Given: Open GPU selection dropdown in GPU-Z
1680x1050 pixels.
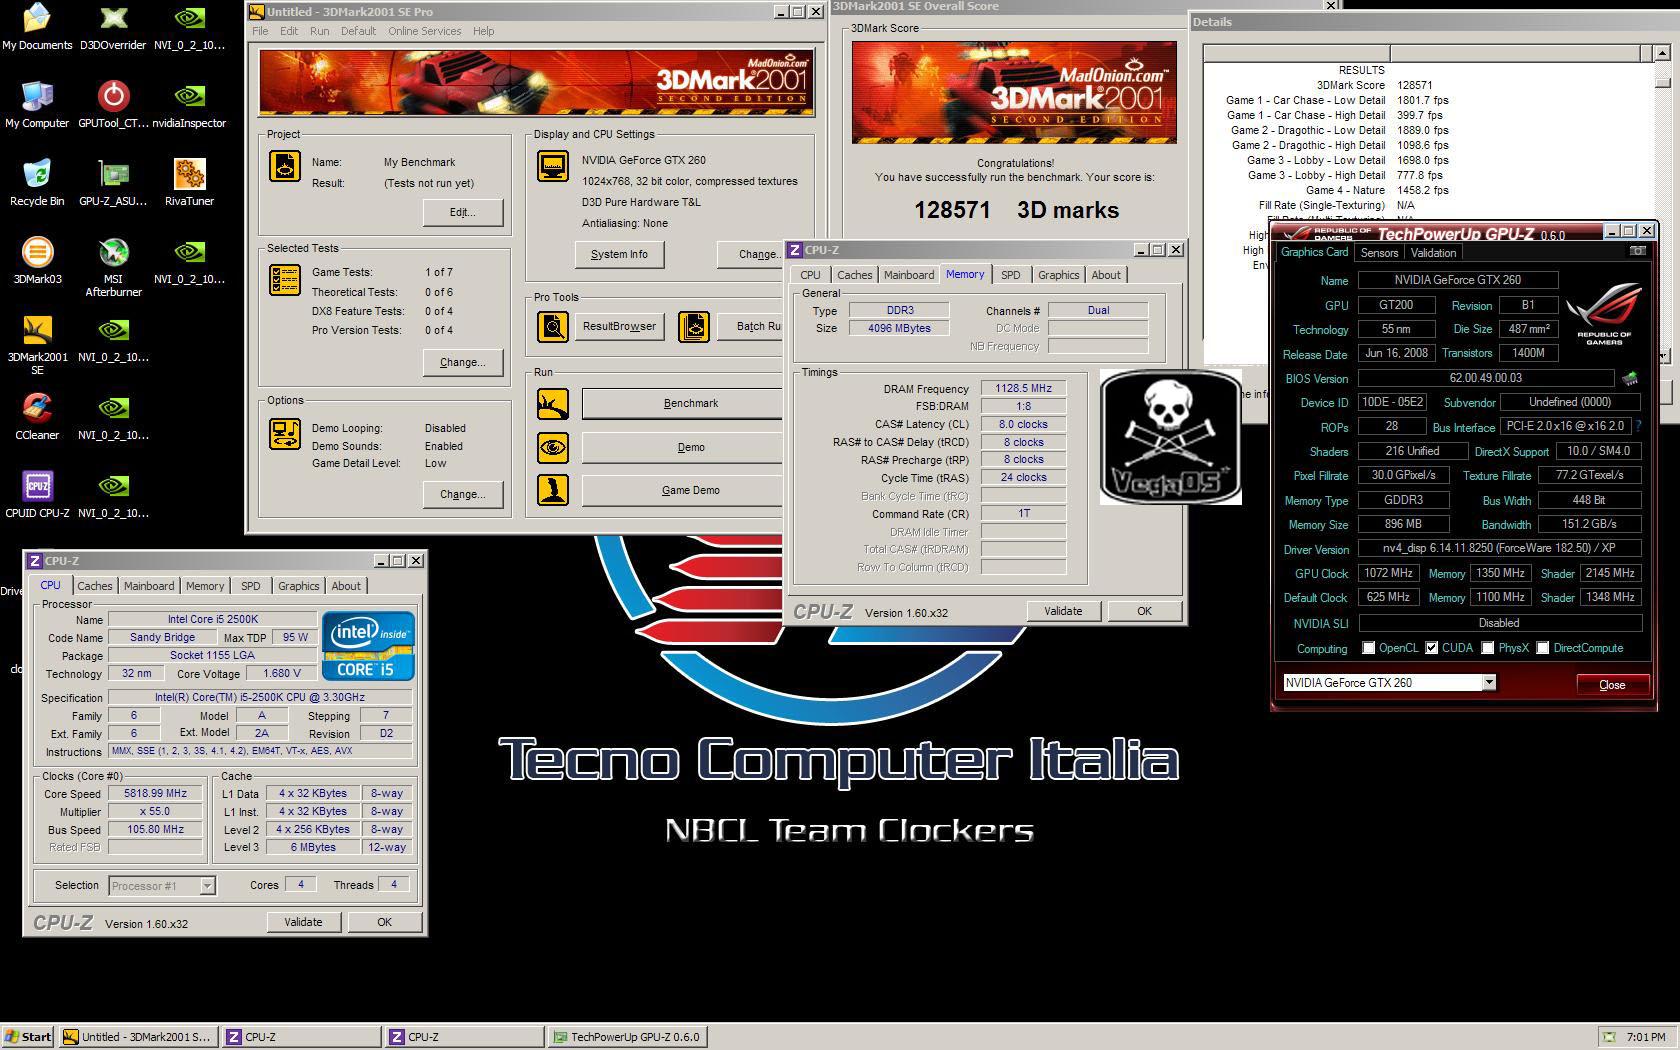Looking at the screenshot, I should (x=1489, y=682).
